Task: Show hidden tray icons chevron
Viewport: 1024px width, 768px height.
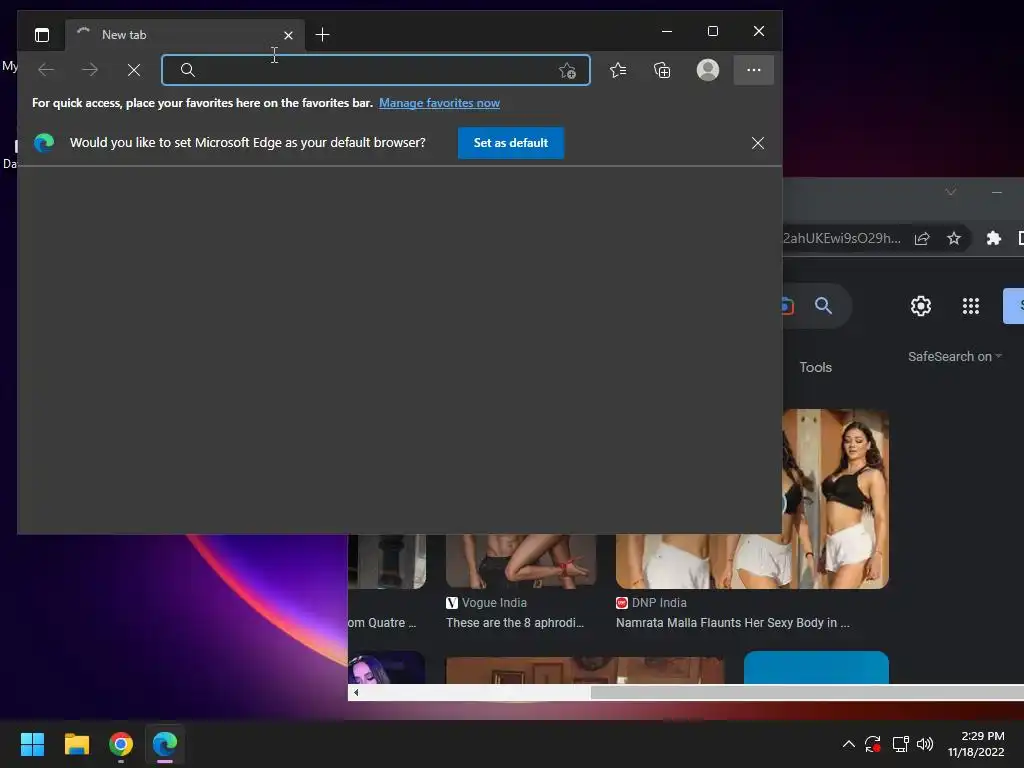Action: click(848, 744)
